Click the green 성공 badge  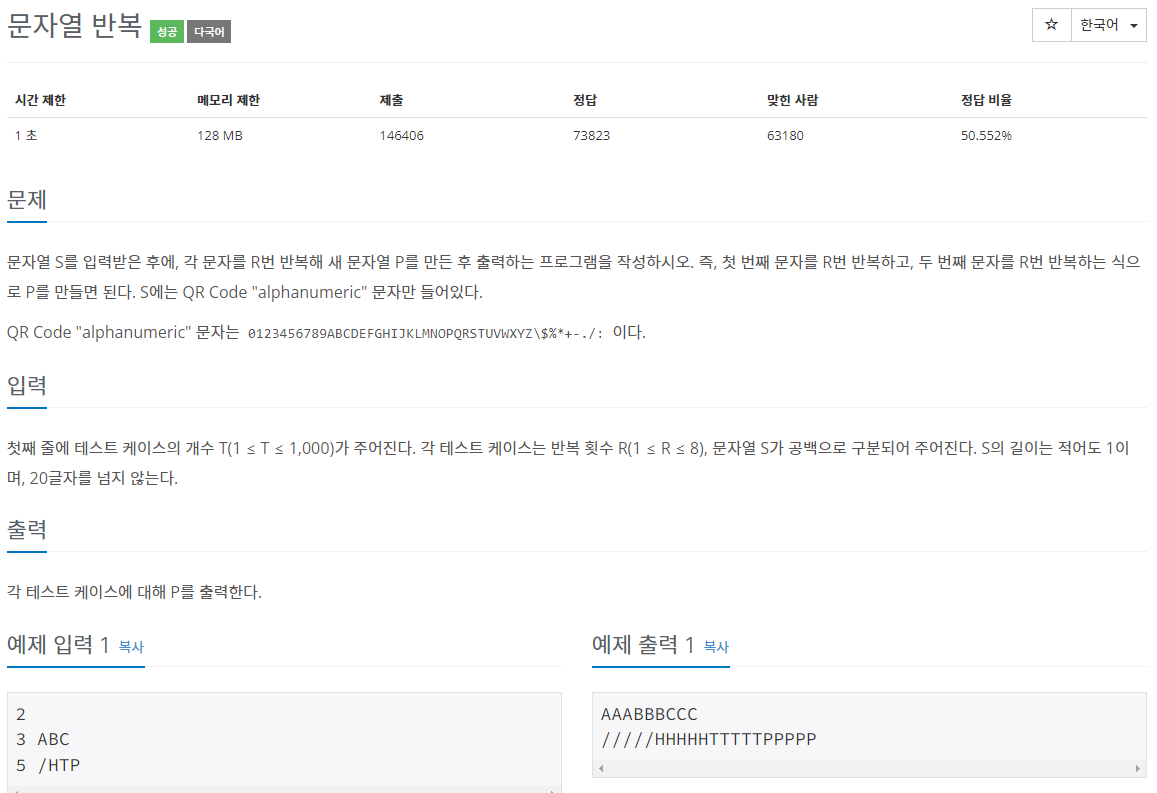click(167, 32)
